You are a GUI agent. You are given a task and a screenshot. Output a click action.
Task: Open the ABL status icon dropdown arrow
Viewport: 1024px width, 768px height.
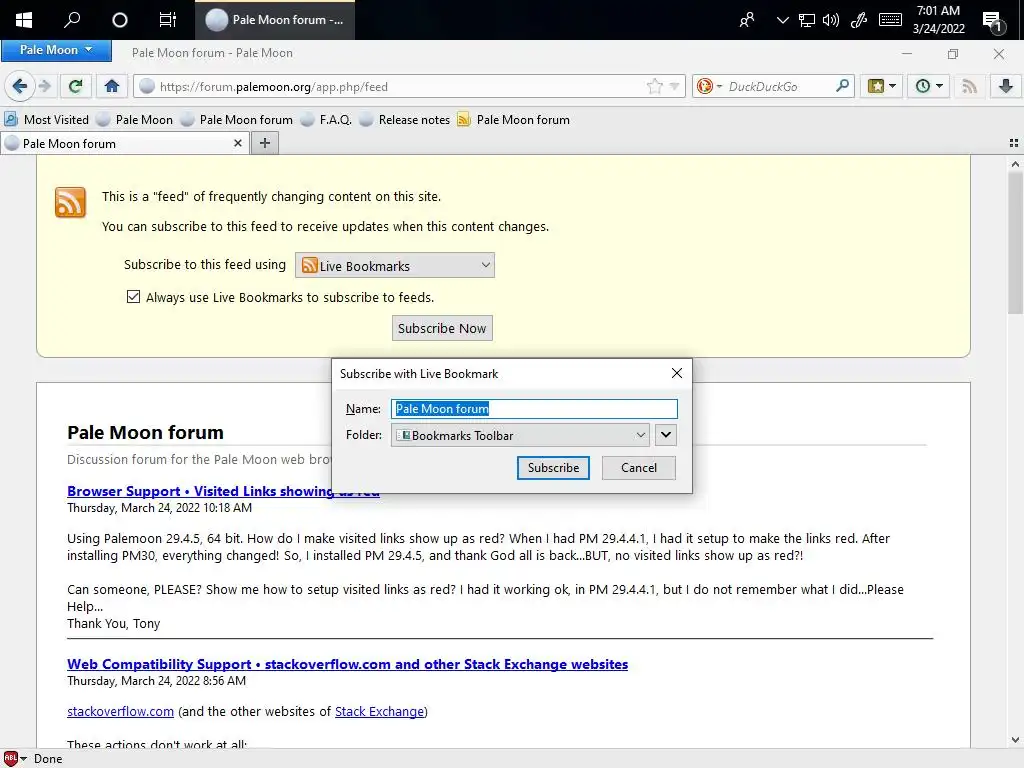coord(24,758)
